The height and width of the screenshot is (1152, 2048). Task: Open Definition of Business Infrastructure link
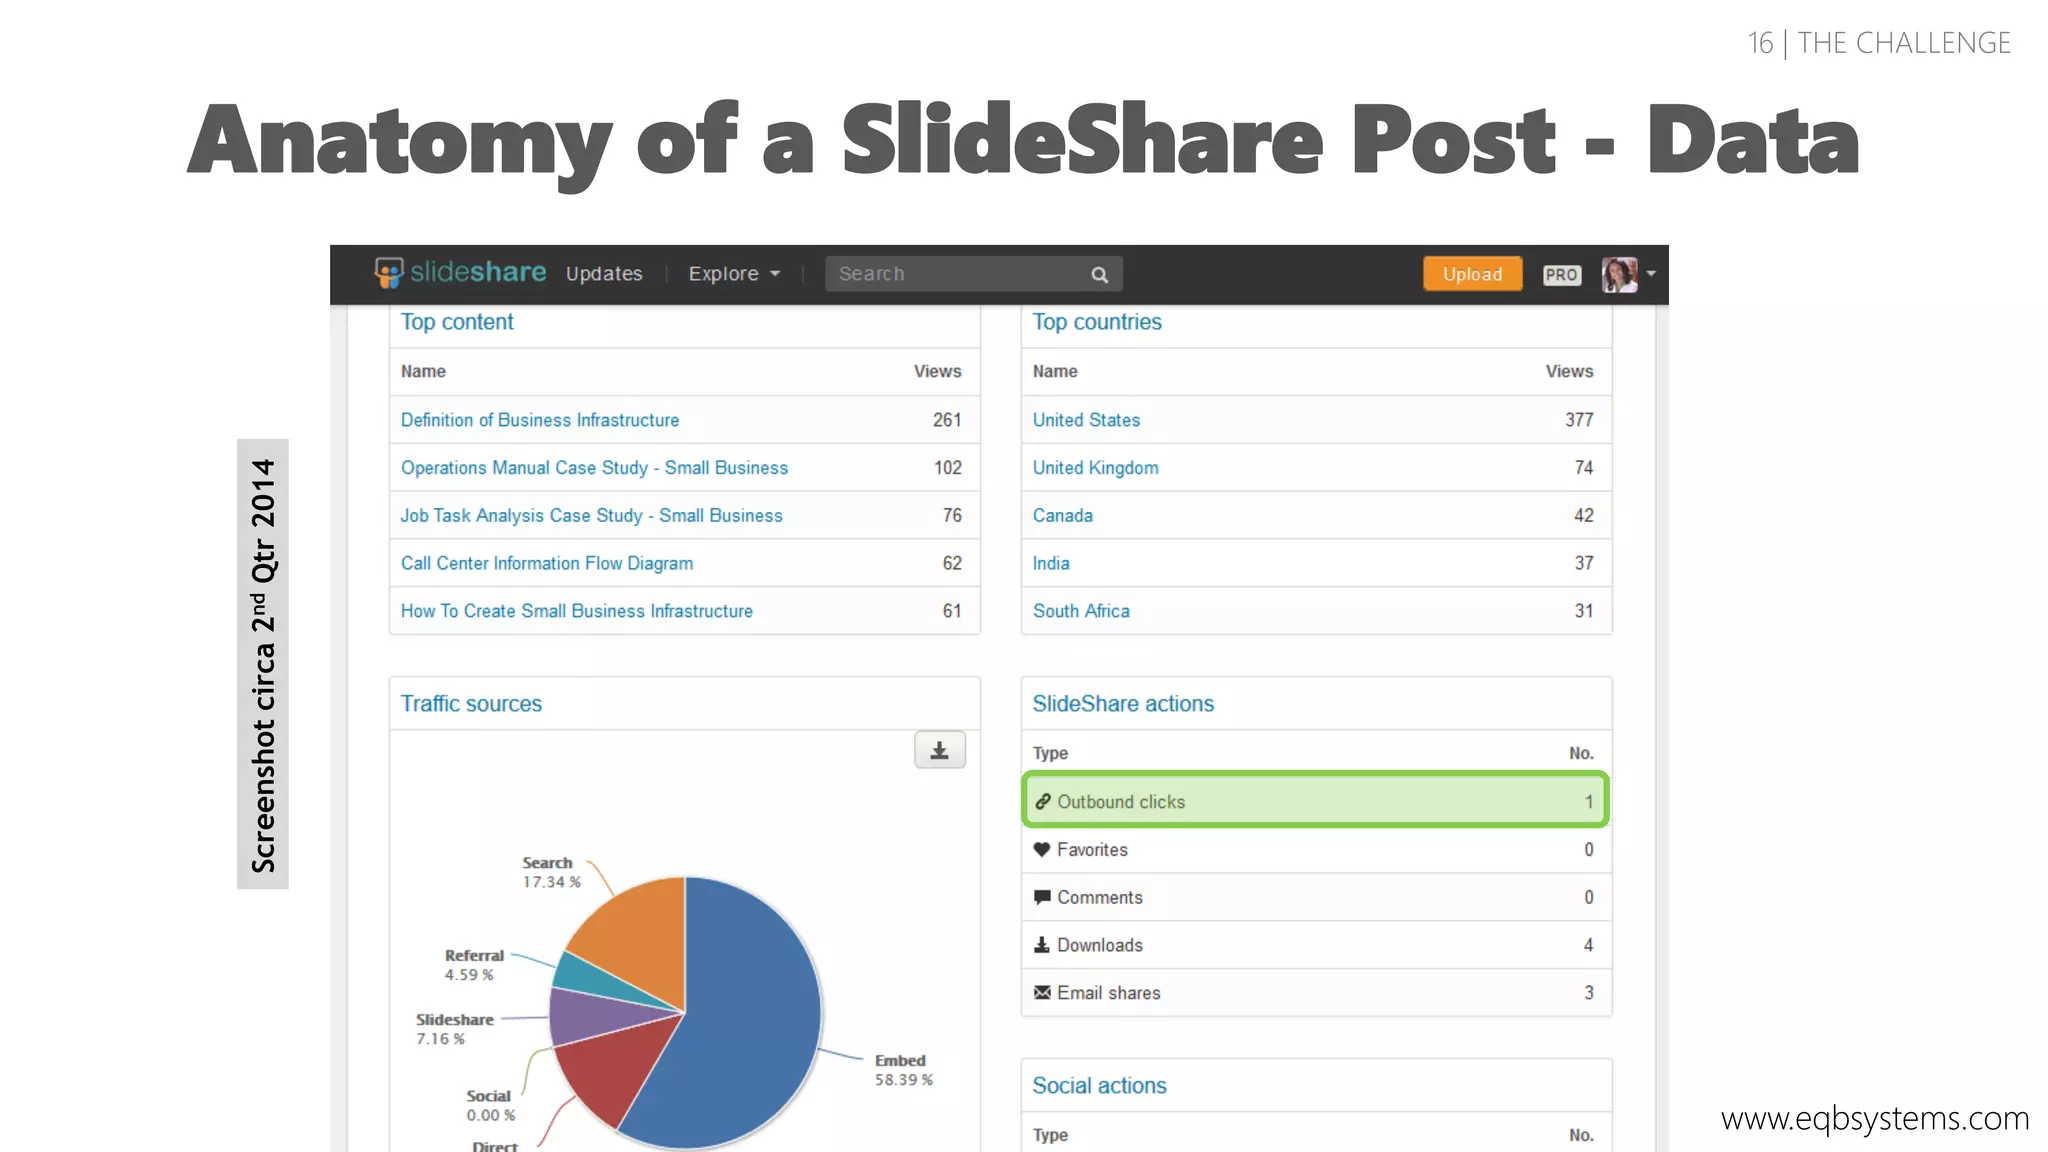pyautogui.click(x=539, y=420)
